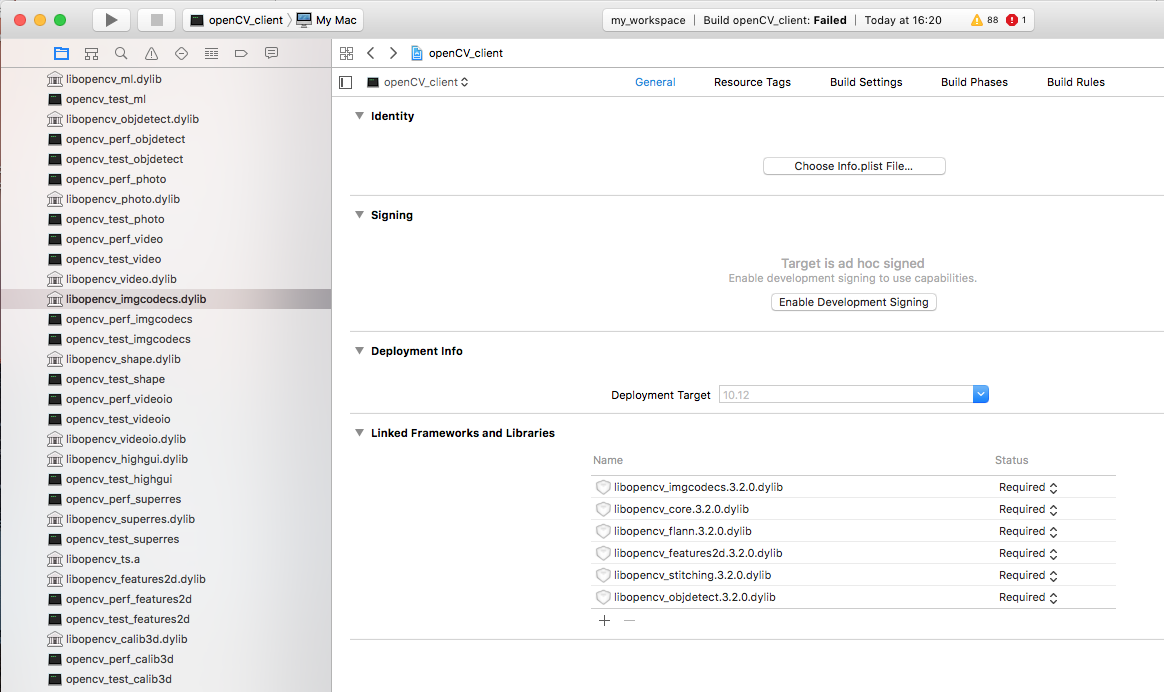Remove a library with the minus button

pyautogui.click(x=630, y=621)
